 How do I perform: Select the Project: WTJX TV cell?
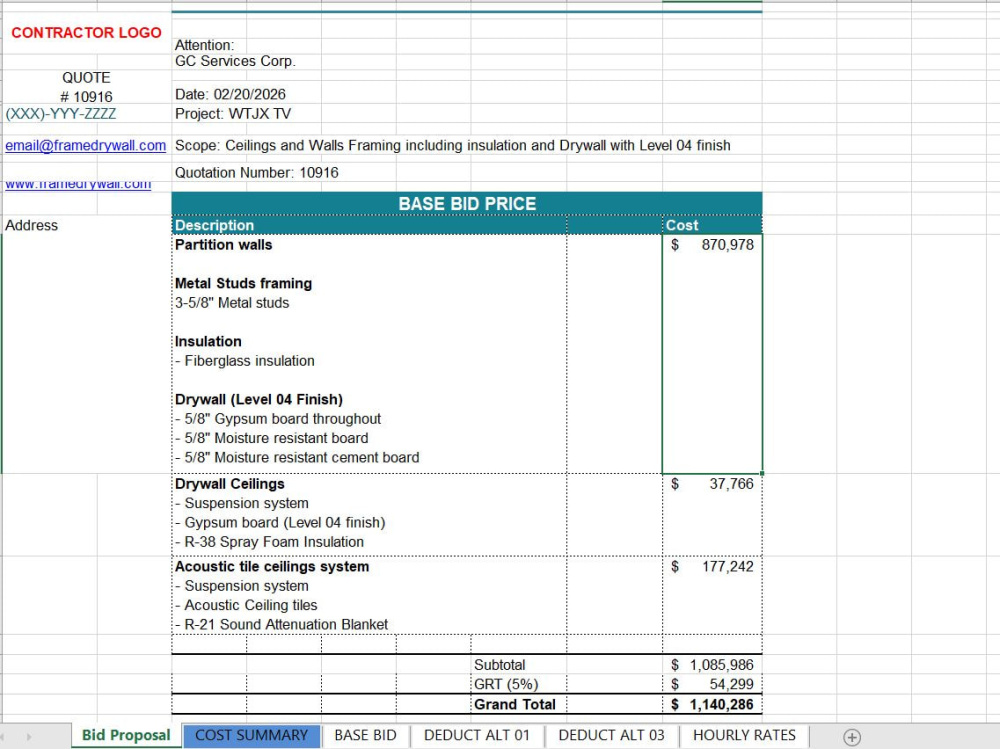click(233, 114)
